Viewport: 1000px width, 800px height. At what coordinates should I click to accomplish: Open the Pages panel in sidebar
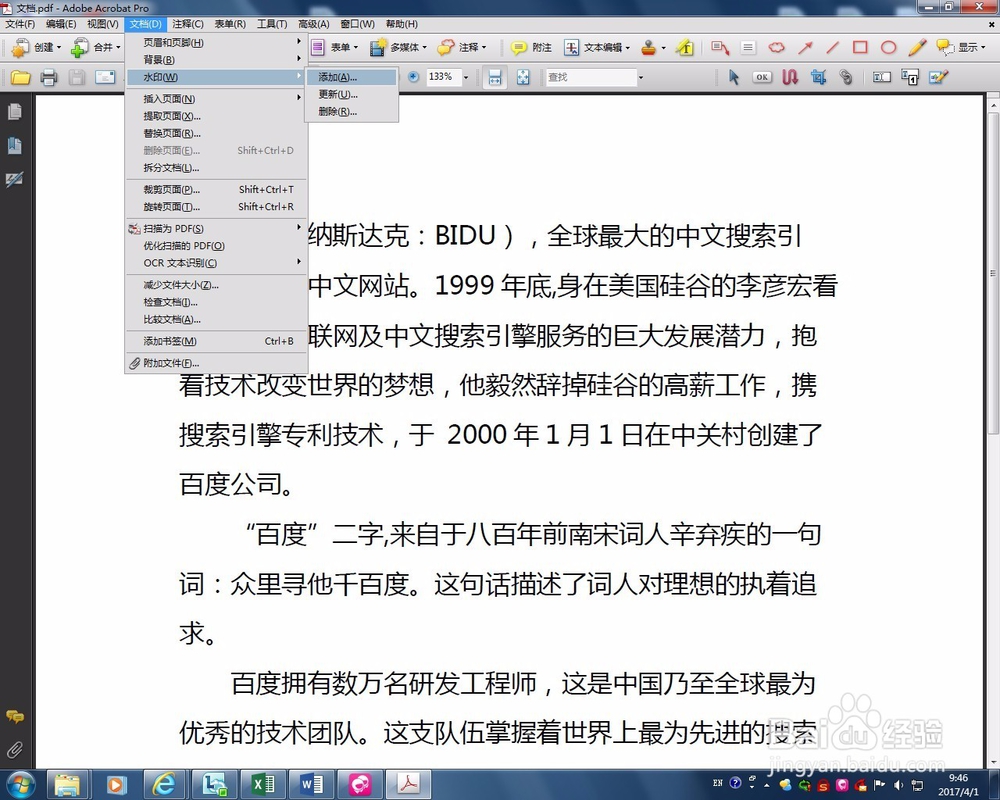tap(15, 112)
